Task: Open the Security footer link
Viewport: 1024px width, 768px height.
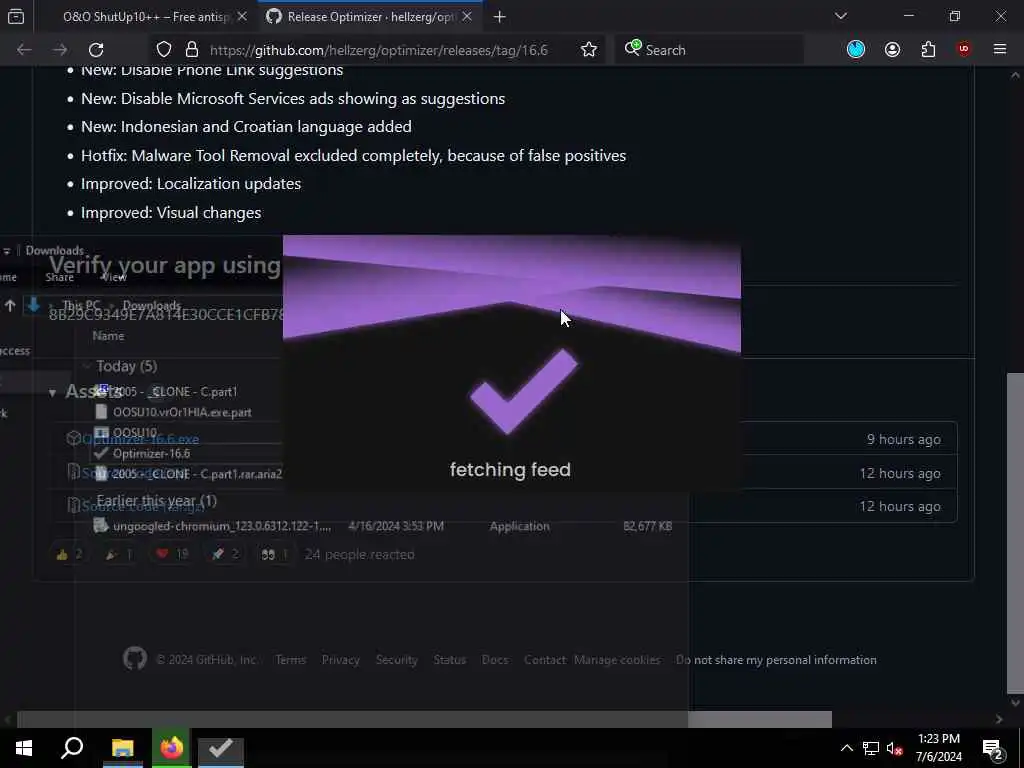Action: 396,660
